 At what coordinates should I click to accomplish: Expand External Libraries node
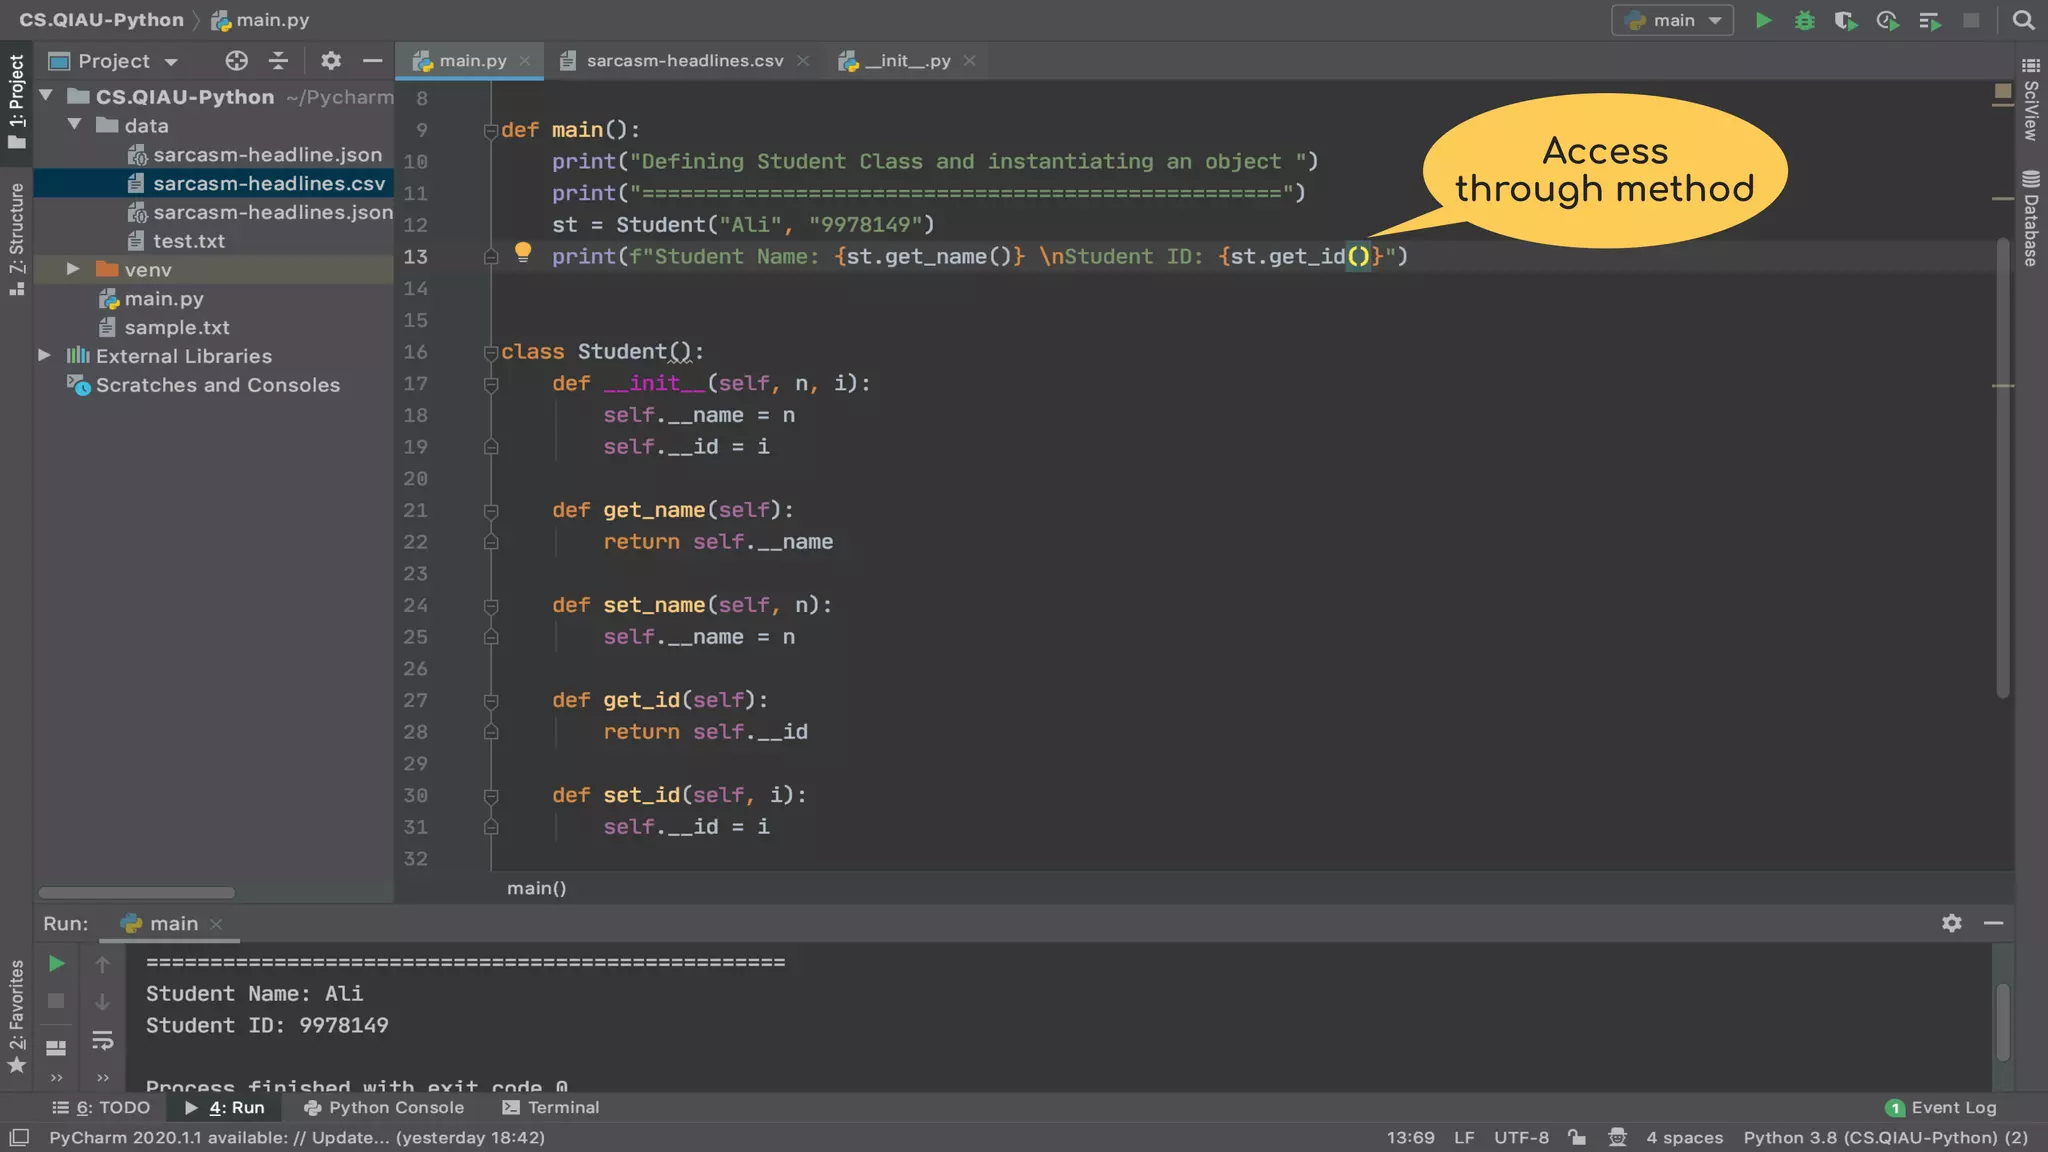pyautogui.click(x=44, y=355)
